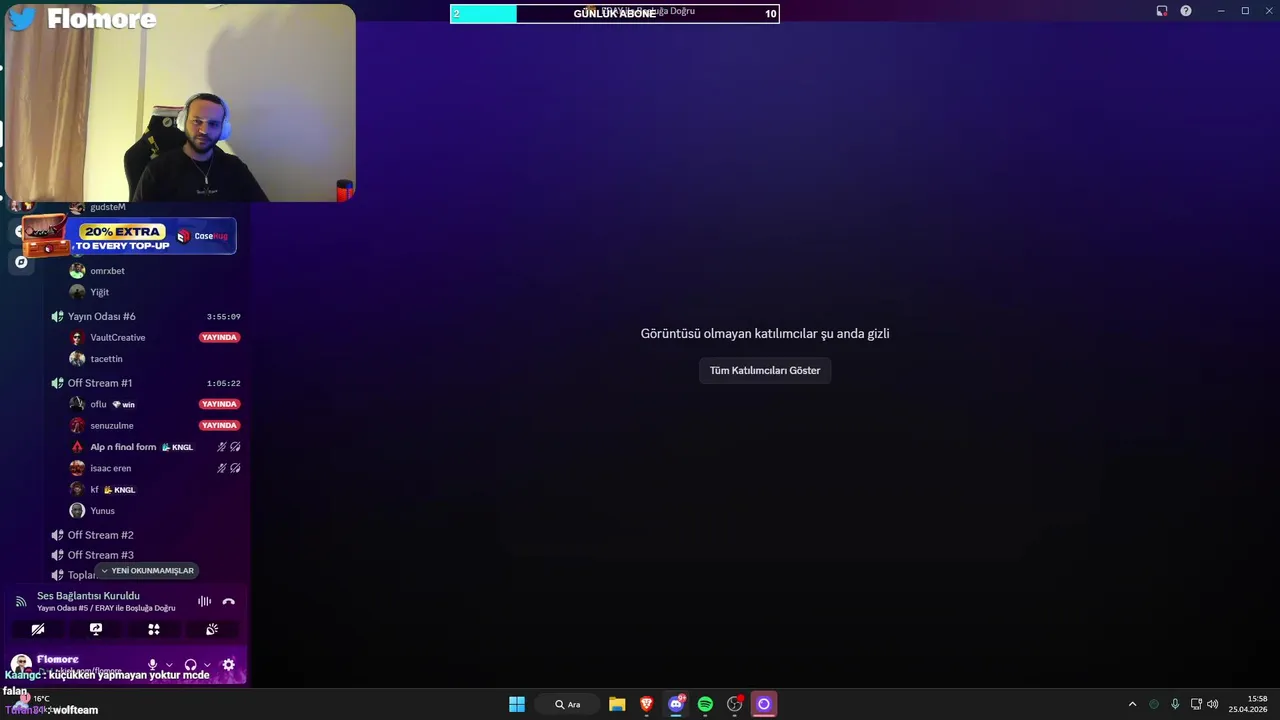Screen dimensions: 1280x720
Task: Select user tacettin
Action: [x=106, y=359]
